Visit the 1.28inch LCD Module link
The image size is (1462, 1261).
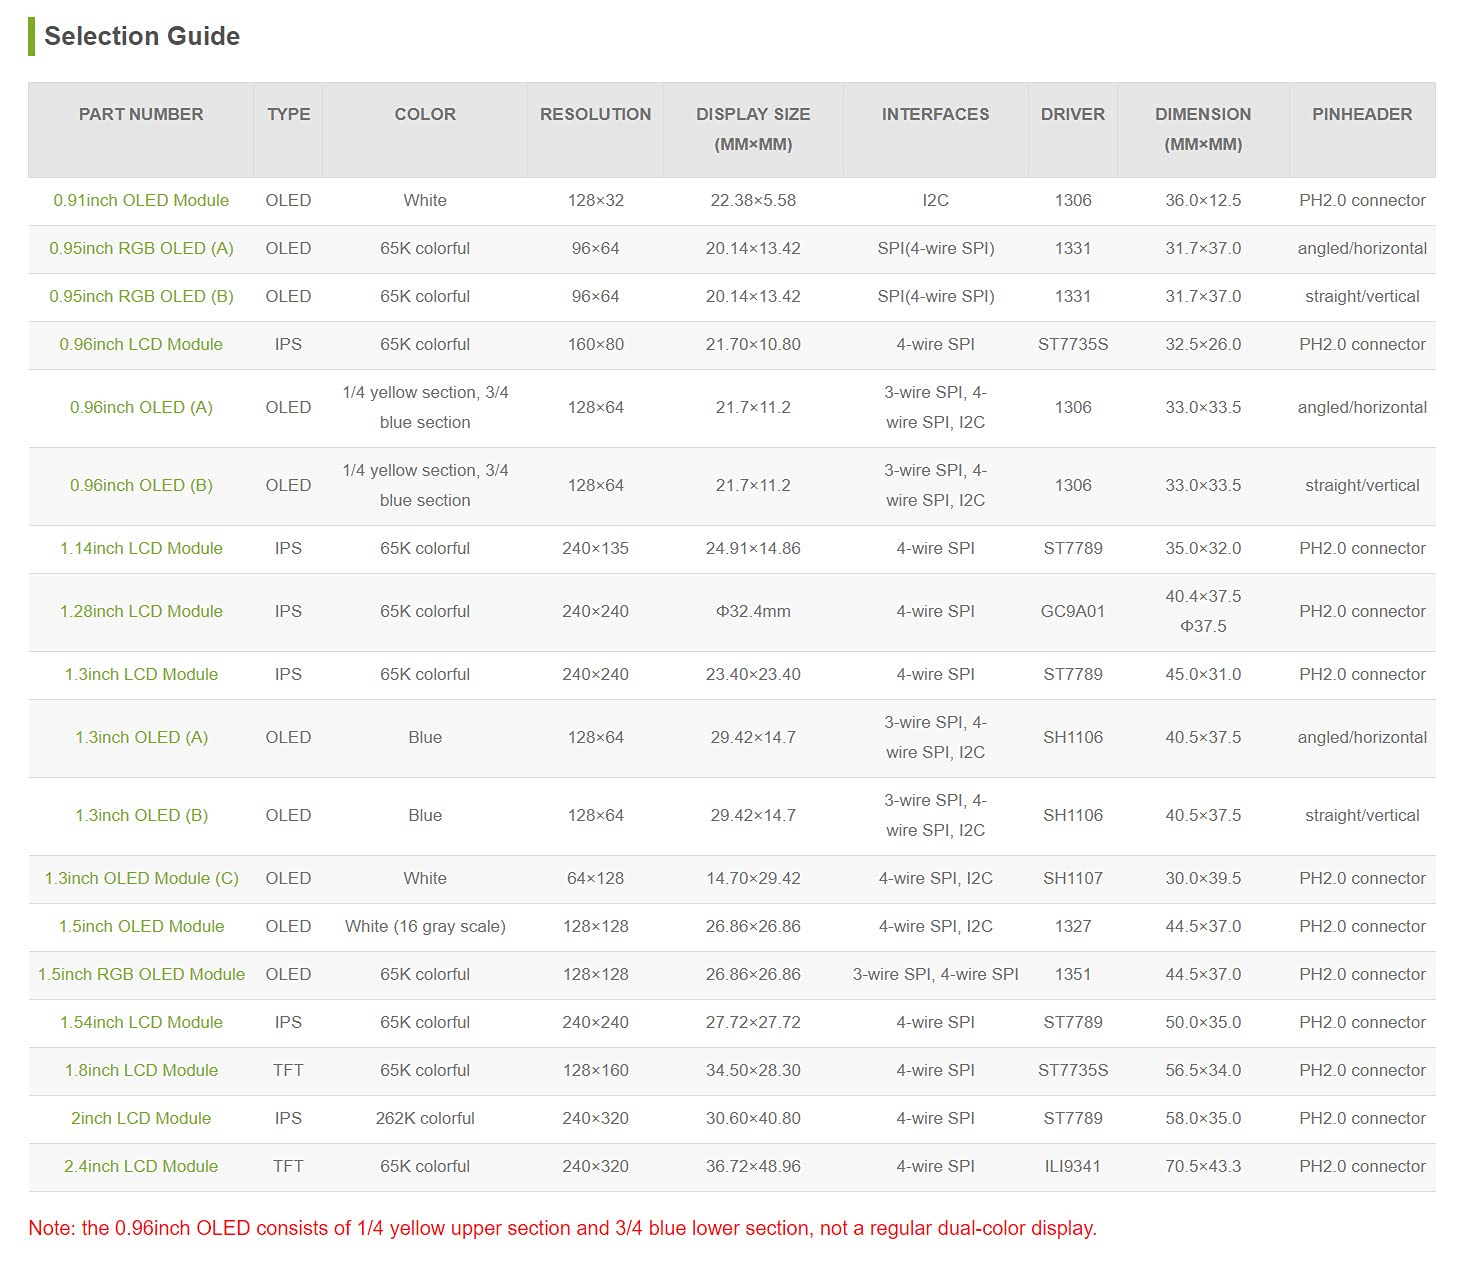tap(141, 611)
